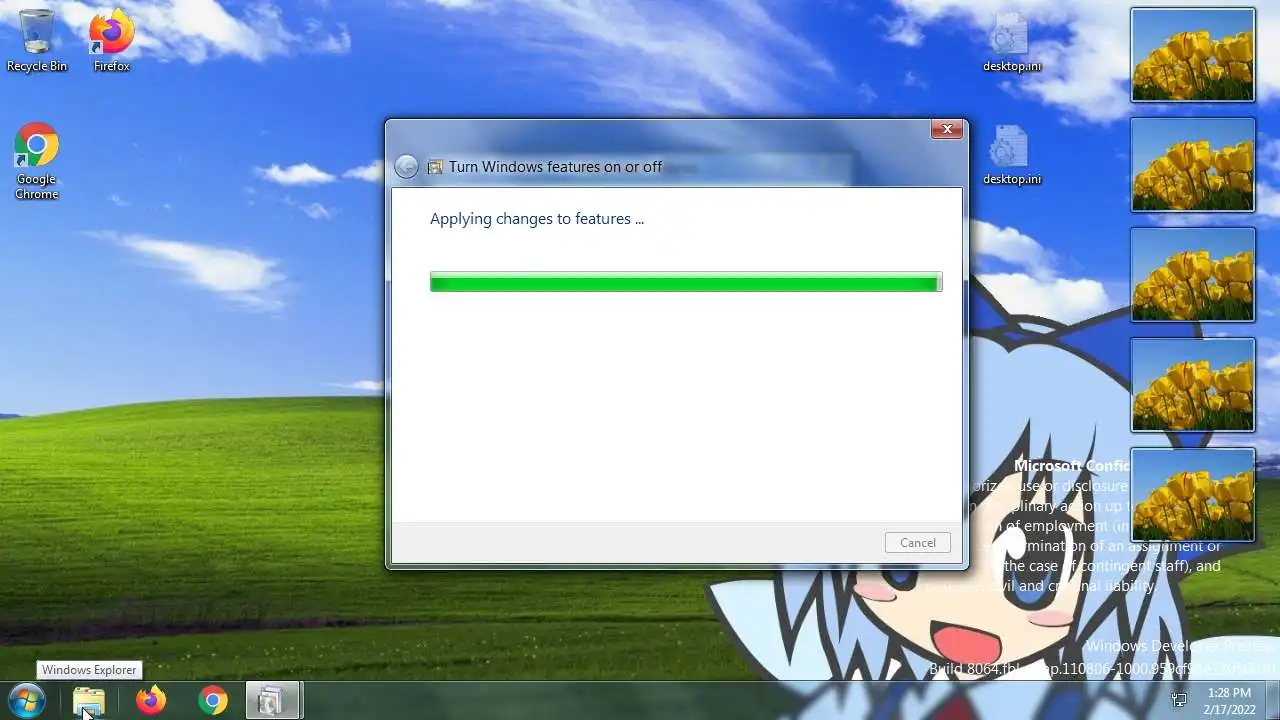Launch Firefox from the taskbar
This screenshot has width=1280, height=720.
[x=151, y=701]
